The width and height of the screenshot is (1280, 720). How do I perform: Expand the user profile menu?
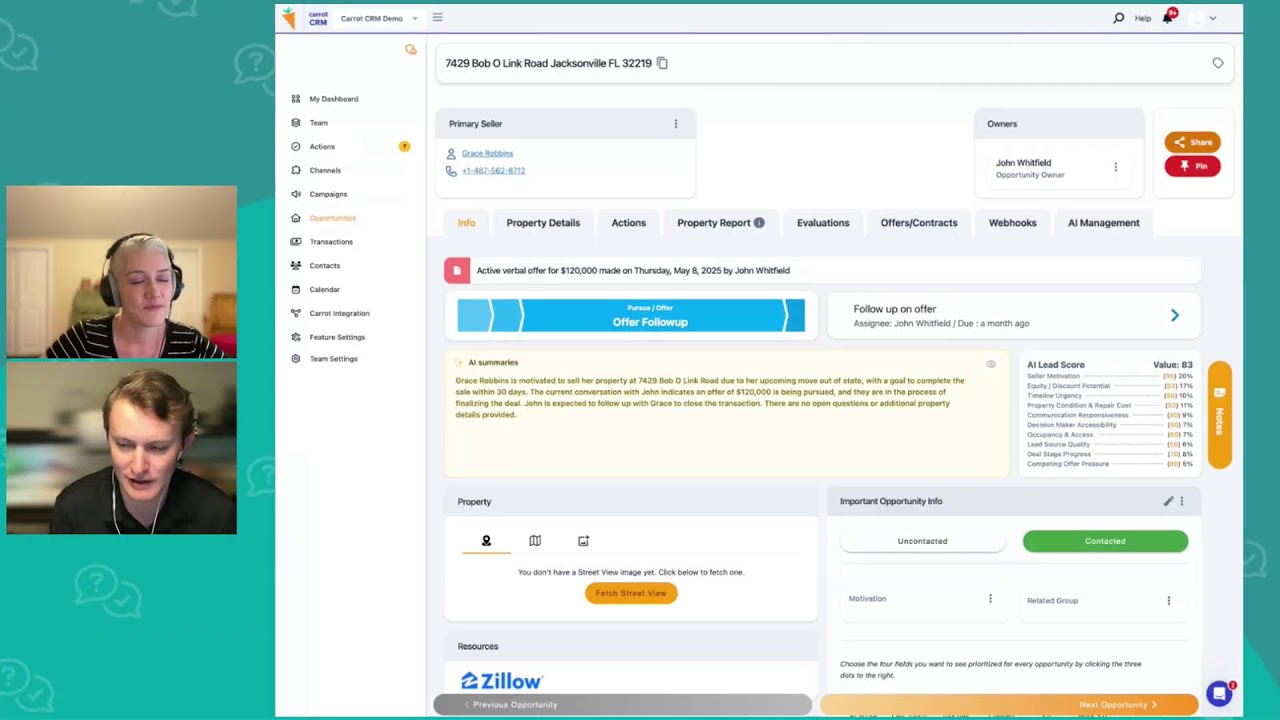click(x=1213, y=18)
